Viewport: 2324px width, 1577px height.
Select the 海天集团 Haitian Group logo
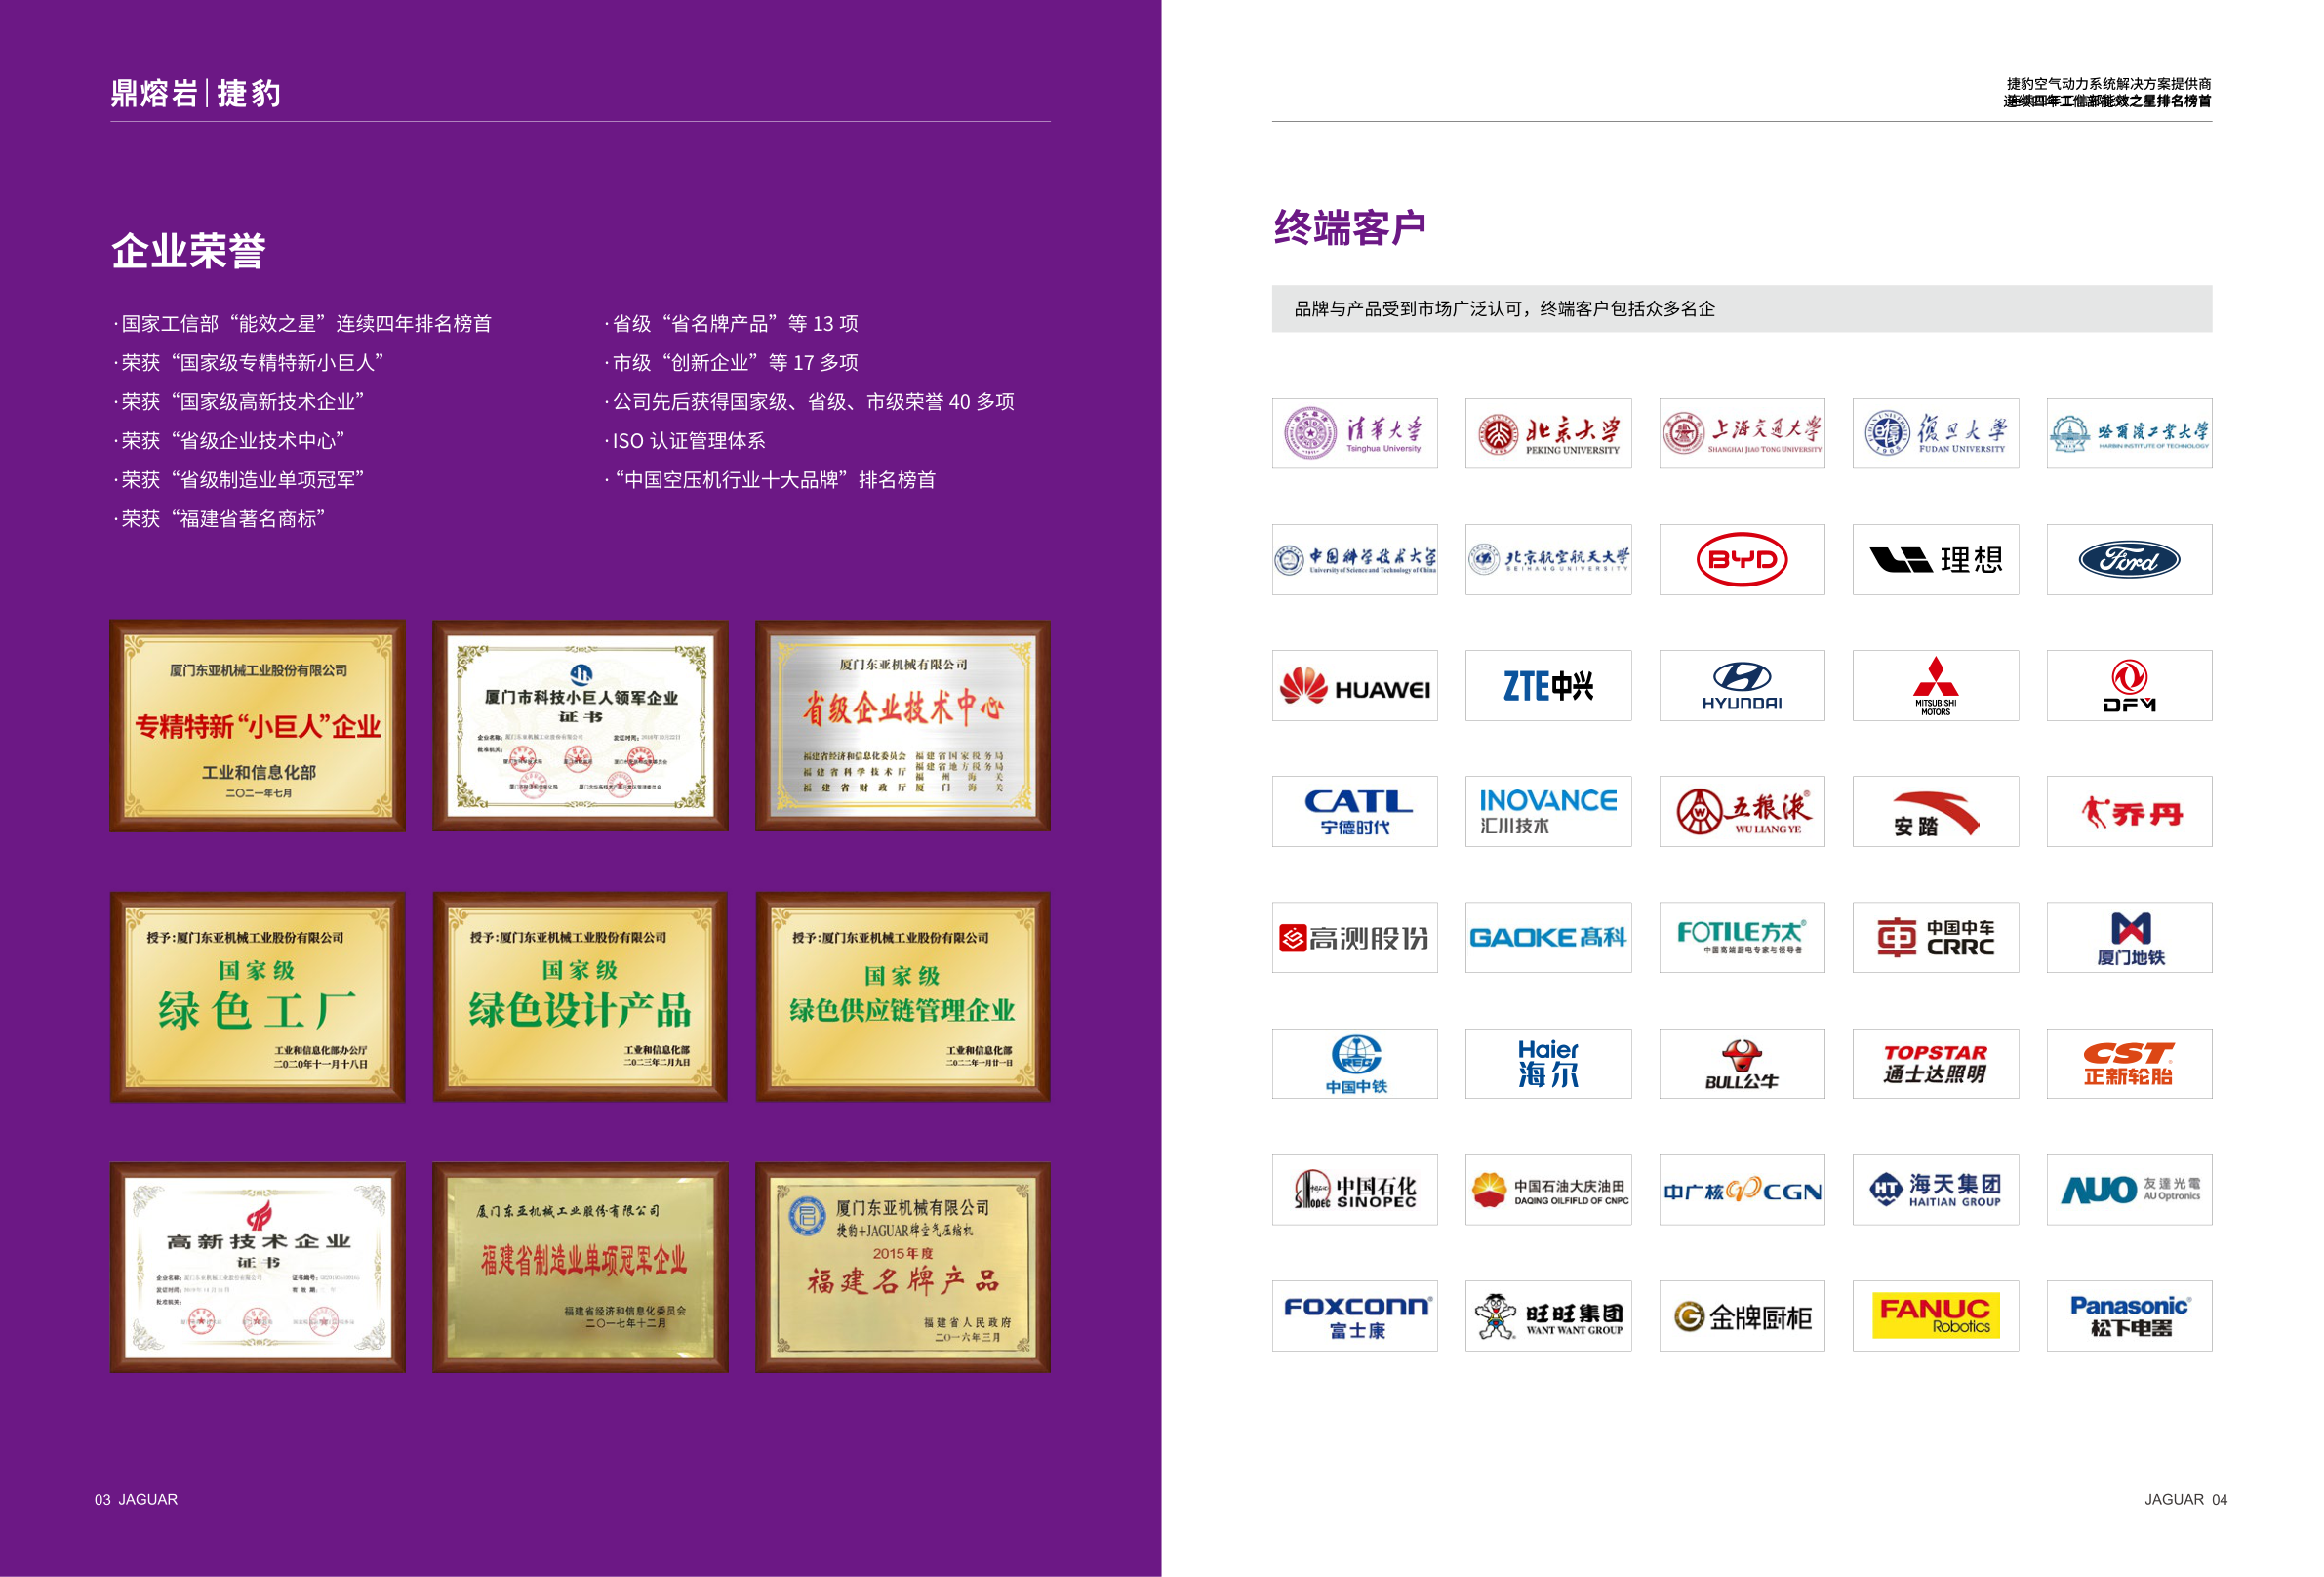tap(1935, 1189)
